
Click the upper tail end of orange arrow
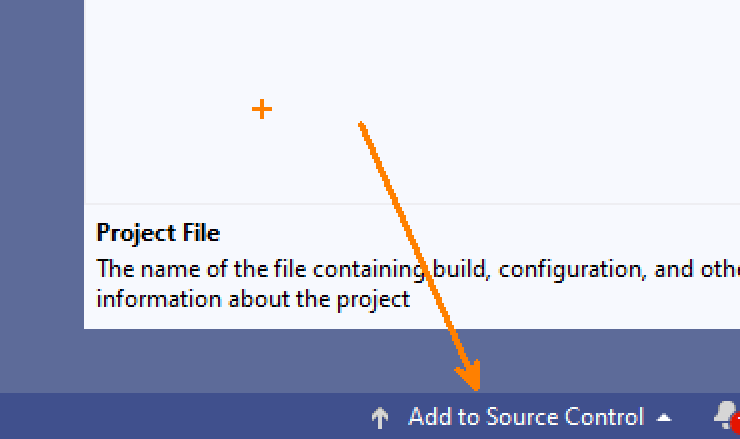click(x=361, y=125)
